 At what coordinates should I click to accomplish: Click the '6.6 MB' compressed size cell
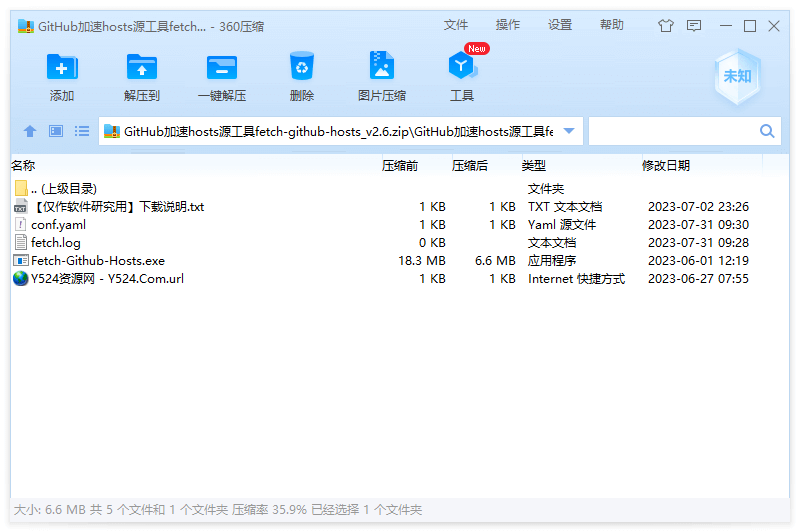(495, 261)
